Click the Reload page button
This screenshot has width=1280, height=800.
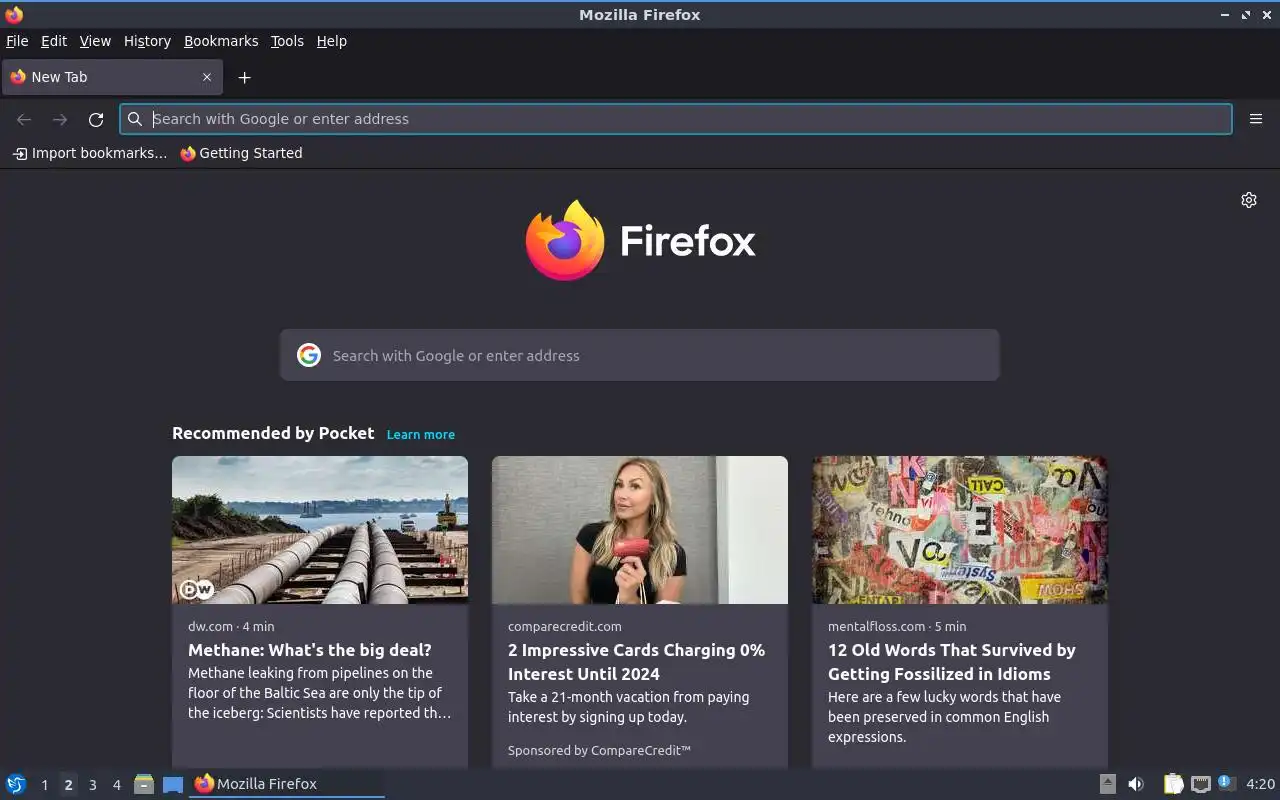tap(96, 119)
